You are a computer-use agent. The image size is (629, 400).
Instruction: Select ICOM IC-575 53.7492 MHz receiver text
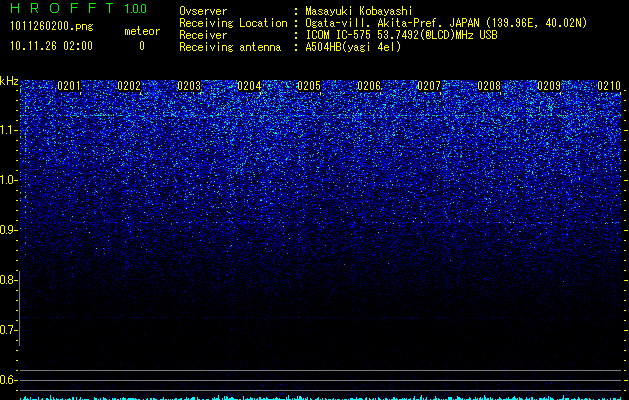click(401, 35)
